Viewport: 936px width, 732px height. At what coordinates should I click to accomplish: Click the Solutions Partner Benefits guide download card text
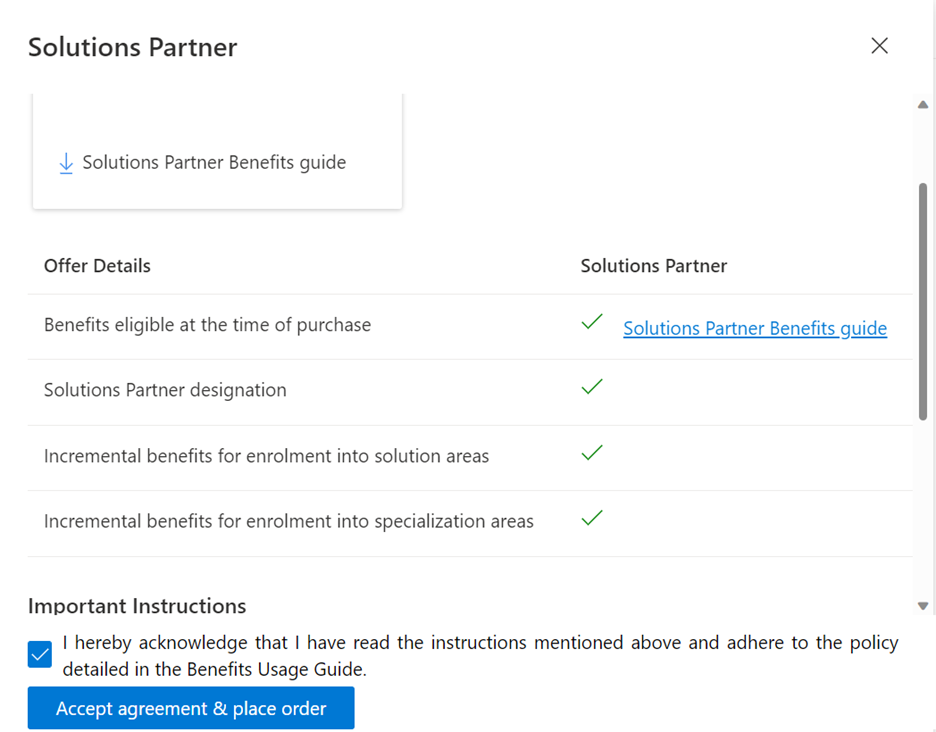(x=214, y=163)
